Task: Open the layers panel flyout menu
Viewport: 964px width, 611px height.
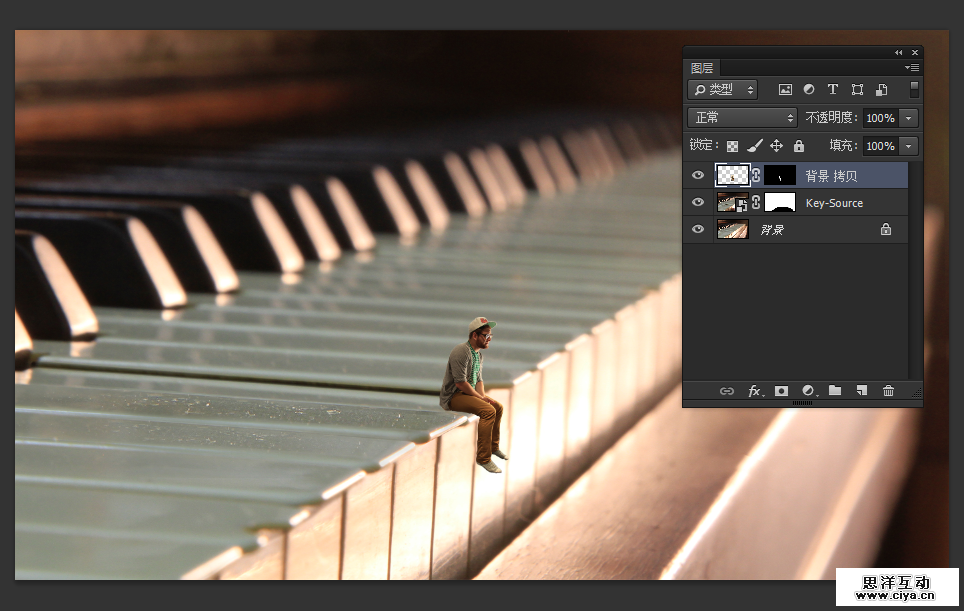Action: 912,68
